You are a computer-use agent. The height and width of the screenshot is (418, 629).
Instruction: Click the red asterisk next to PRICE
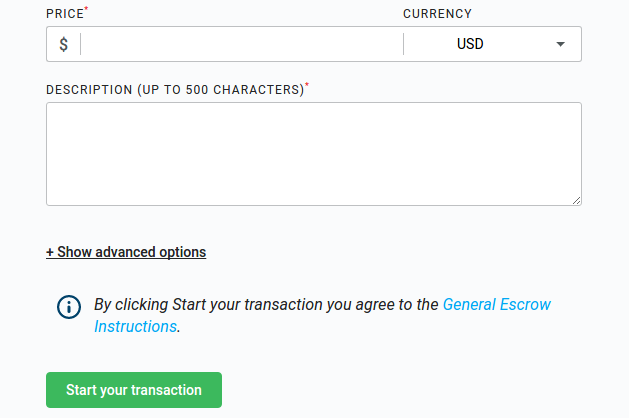(x=86, y=8)
